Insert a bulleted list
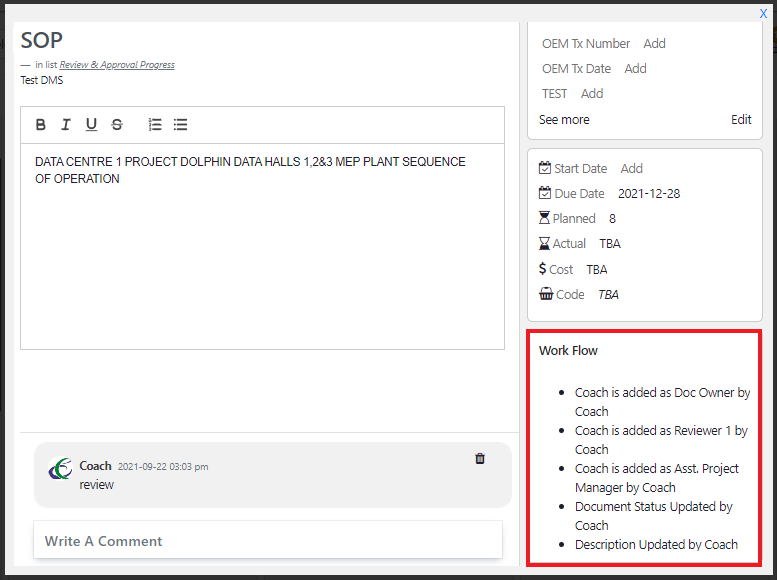This screenshot has height=580, width=777. tap(180, 124)
